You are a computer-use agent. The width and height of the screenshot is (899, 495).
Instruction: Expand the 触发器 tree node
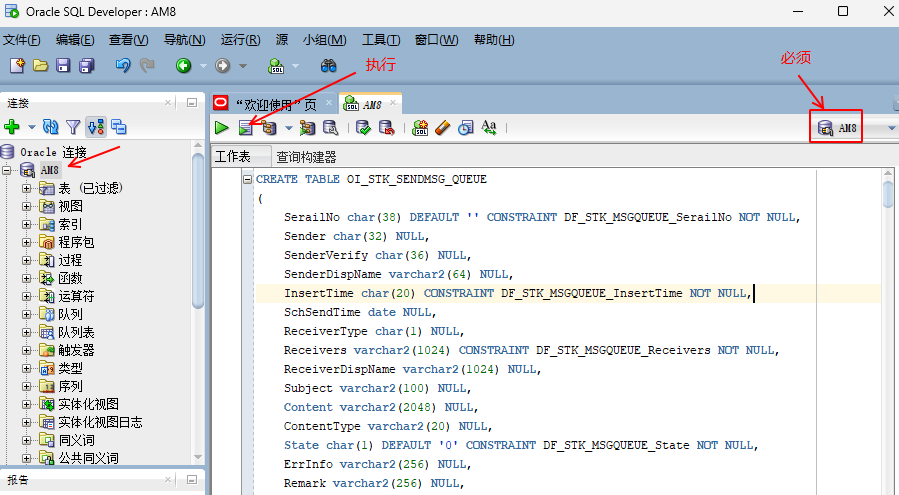tap(27, 350)
